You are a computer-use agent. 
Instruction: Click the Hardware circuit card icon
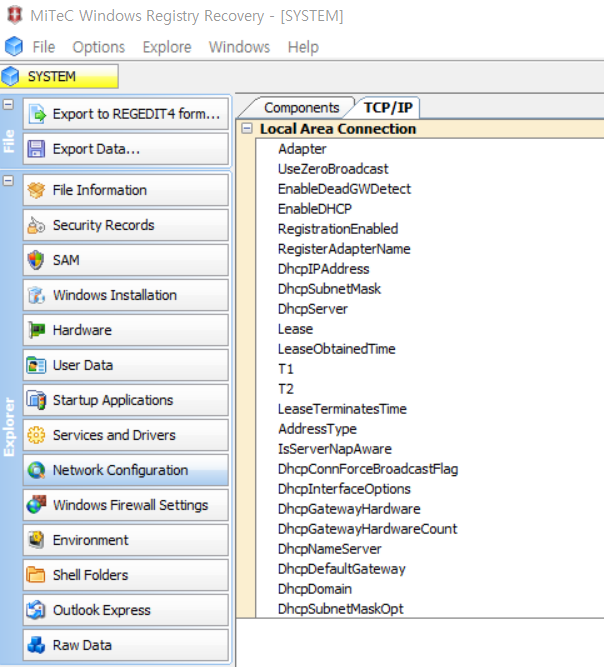36,330
